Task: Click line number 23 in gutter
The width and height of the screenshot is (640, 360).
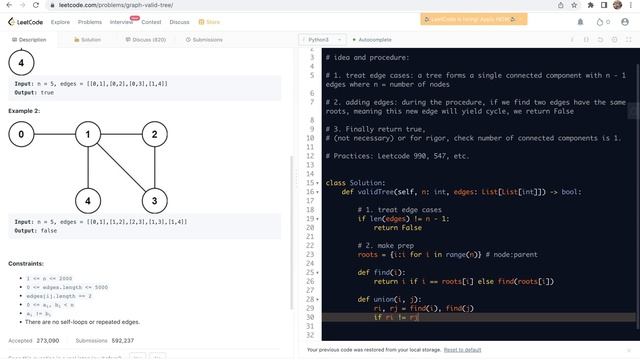Action: coord(310,255)
